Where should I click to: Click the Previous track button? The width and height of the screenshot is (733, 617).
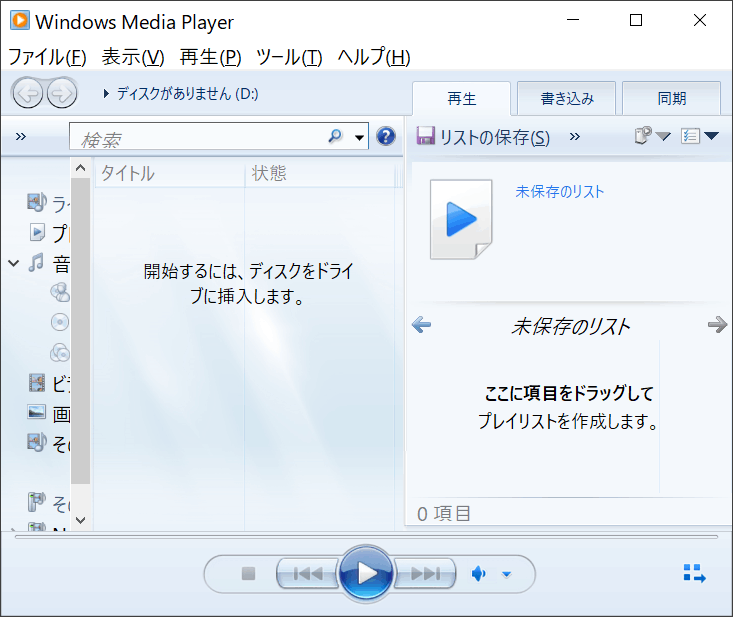[308, 573]
